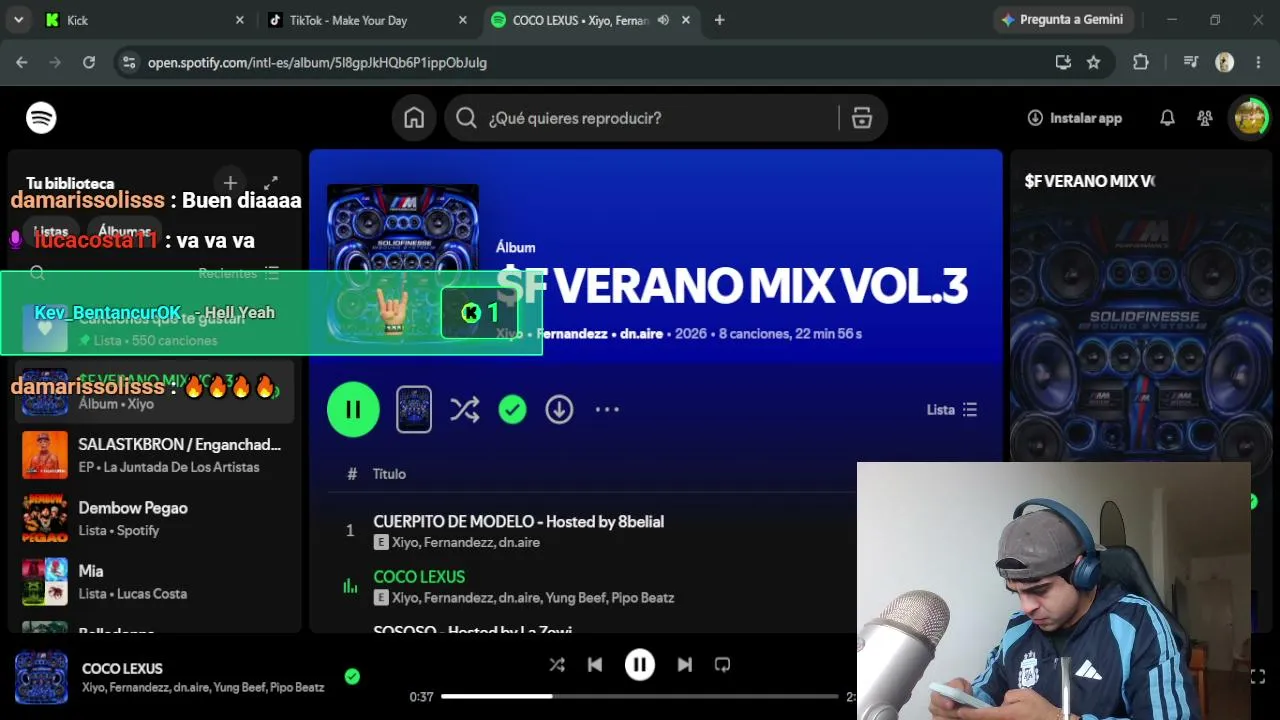Click Pregunta a Gemini button
The width and height of the screenshot is (1280, 720).
click(1062, 20)
